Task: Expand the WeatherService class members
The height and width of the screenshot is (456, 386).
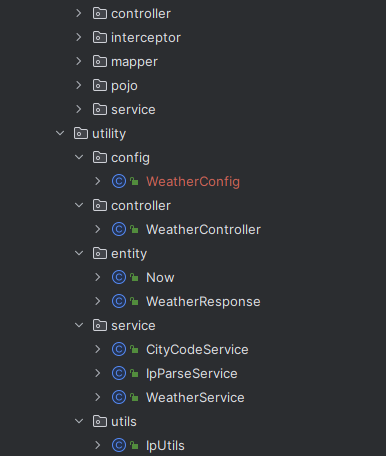Action: 98,397
